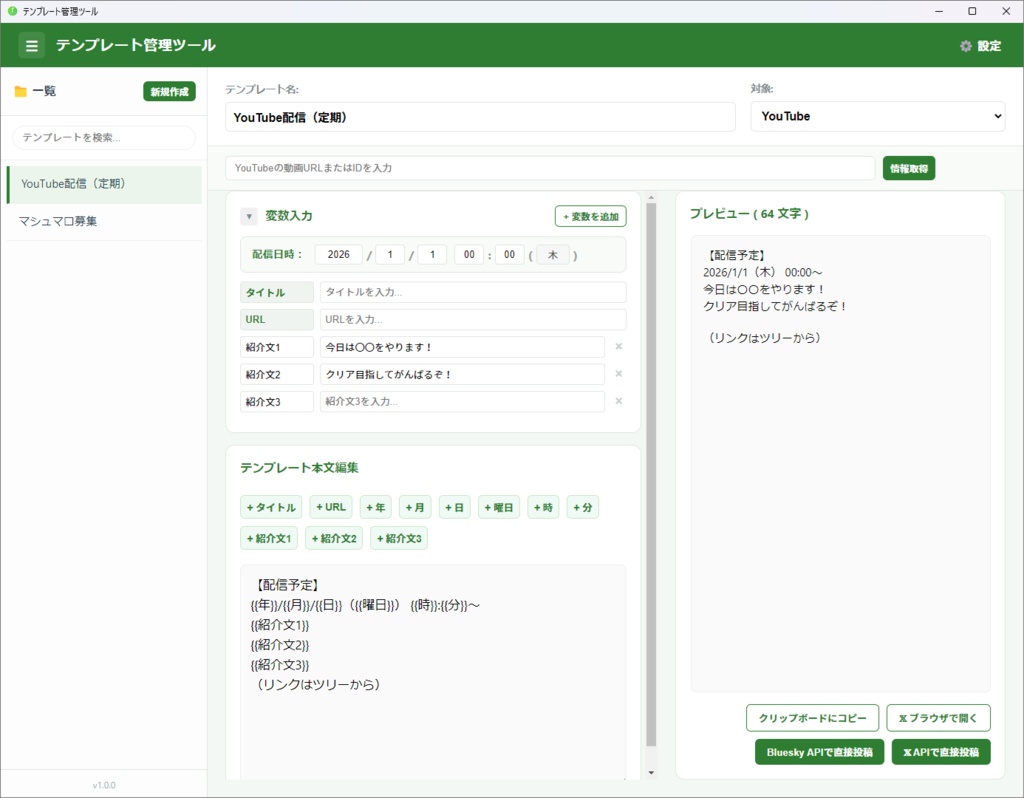The width and height of the screenshot is (1024, 798).
Task: Click the scrollbar down arrow
Action: [x=651, y=773]
